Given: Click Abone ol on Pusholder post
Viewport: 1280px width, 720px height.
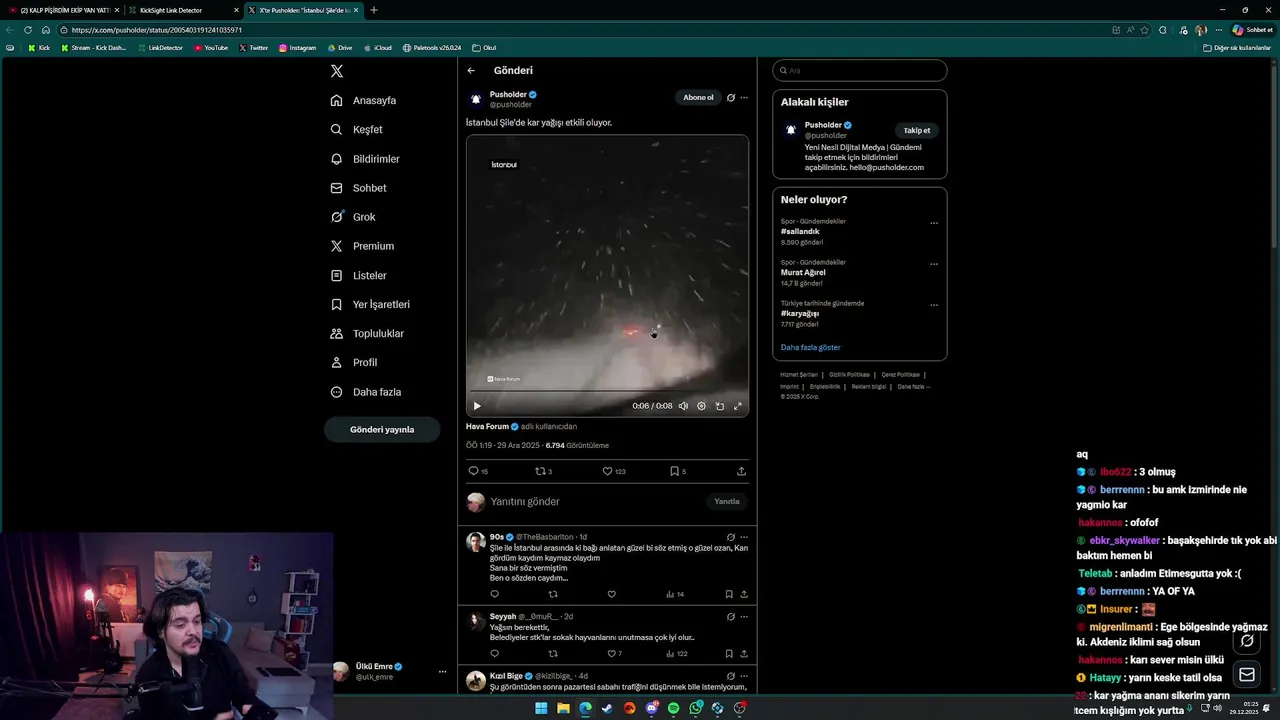Looking at the screenshot, I should coord(698,98).
